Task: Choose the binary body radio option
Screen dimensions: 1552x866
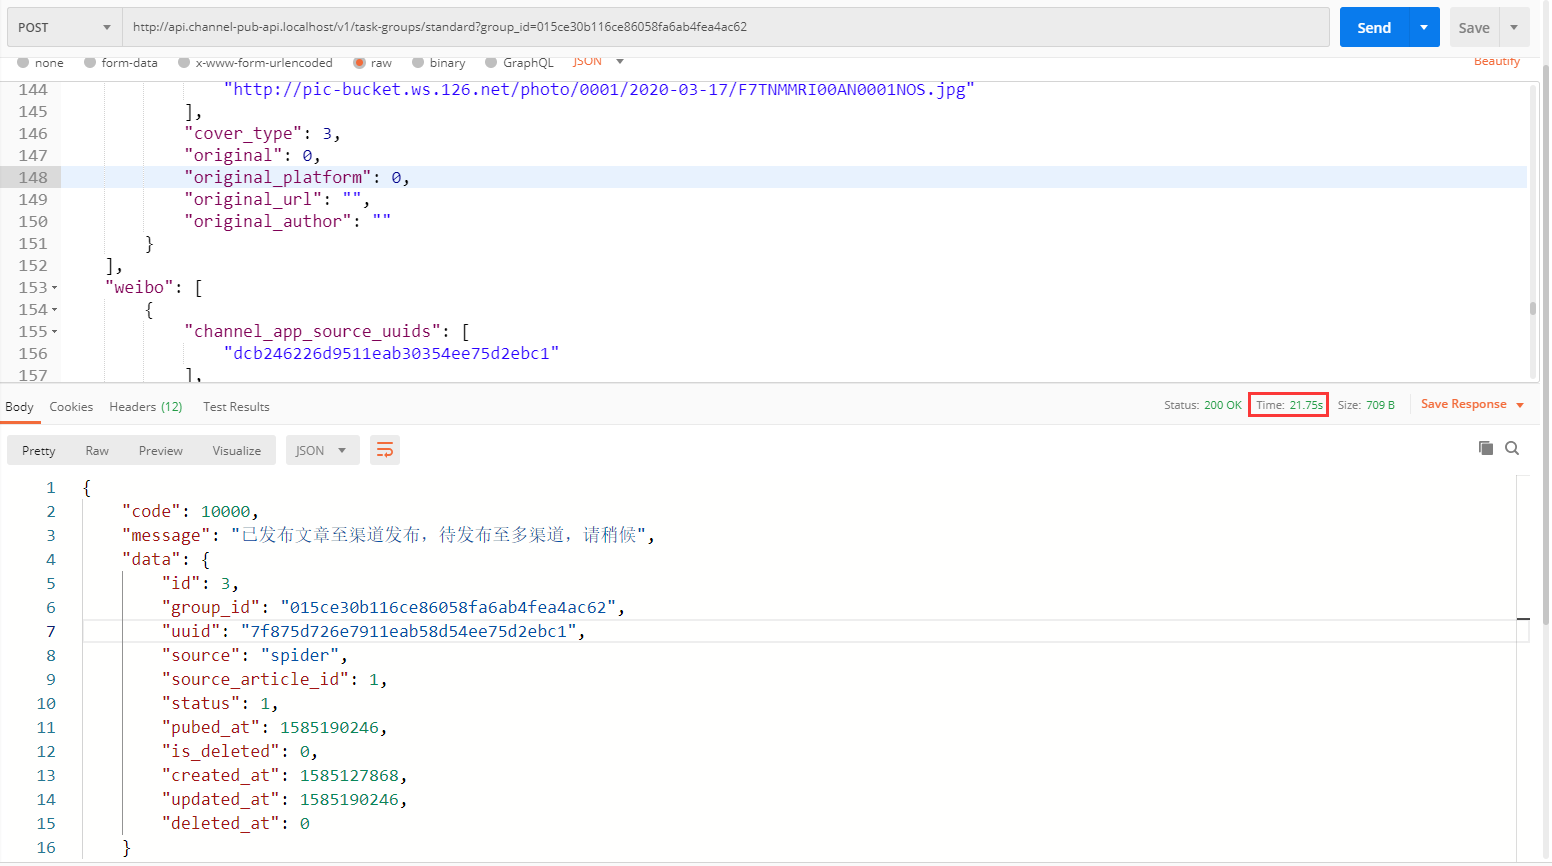Action: [418, 62]
